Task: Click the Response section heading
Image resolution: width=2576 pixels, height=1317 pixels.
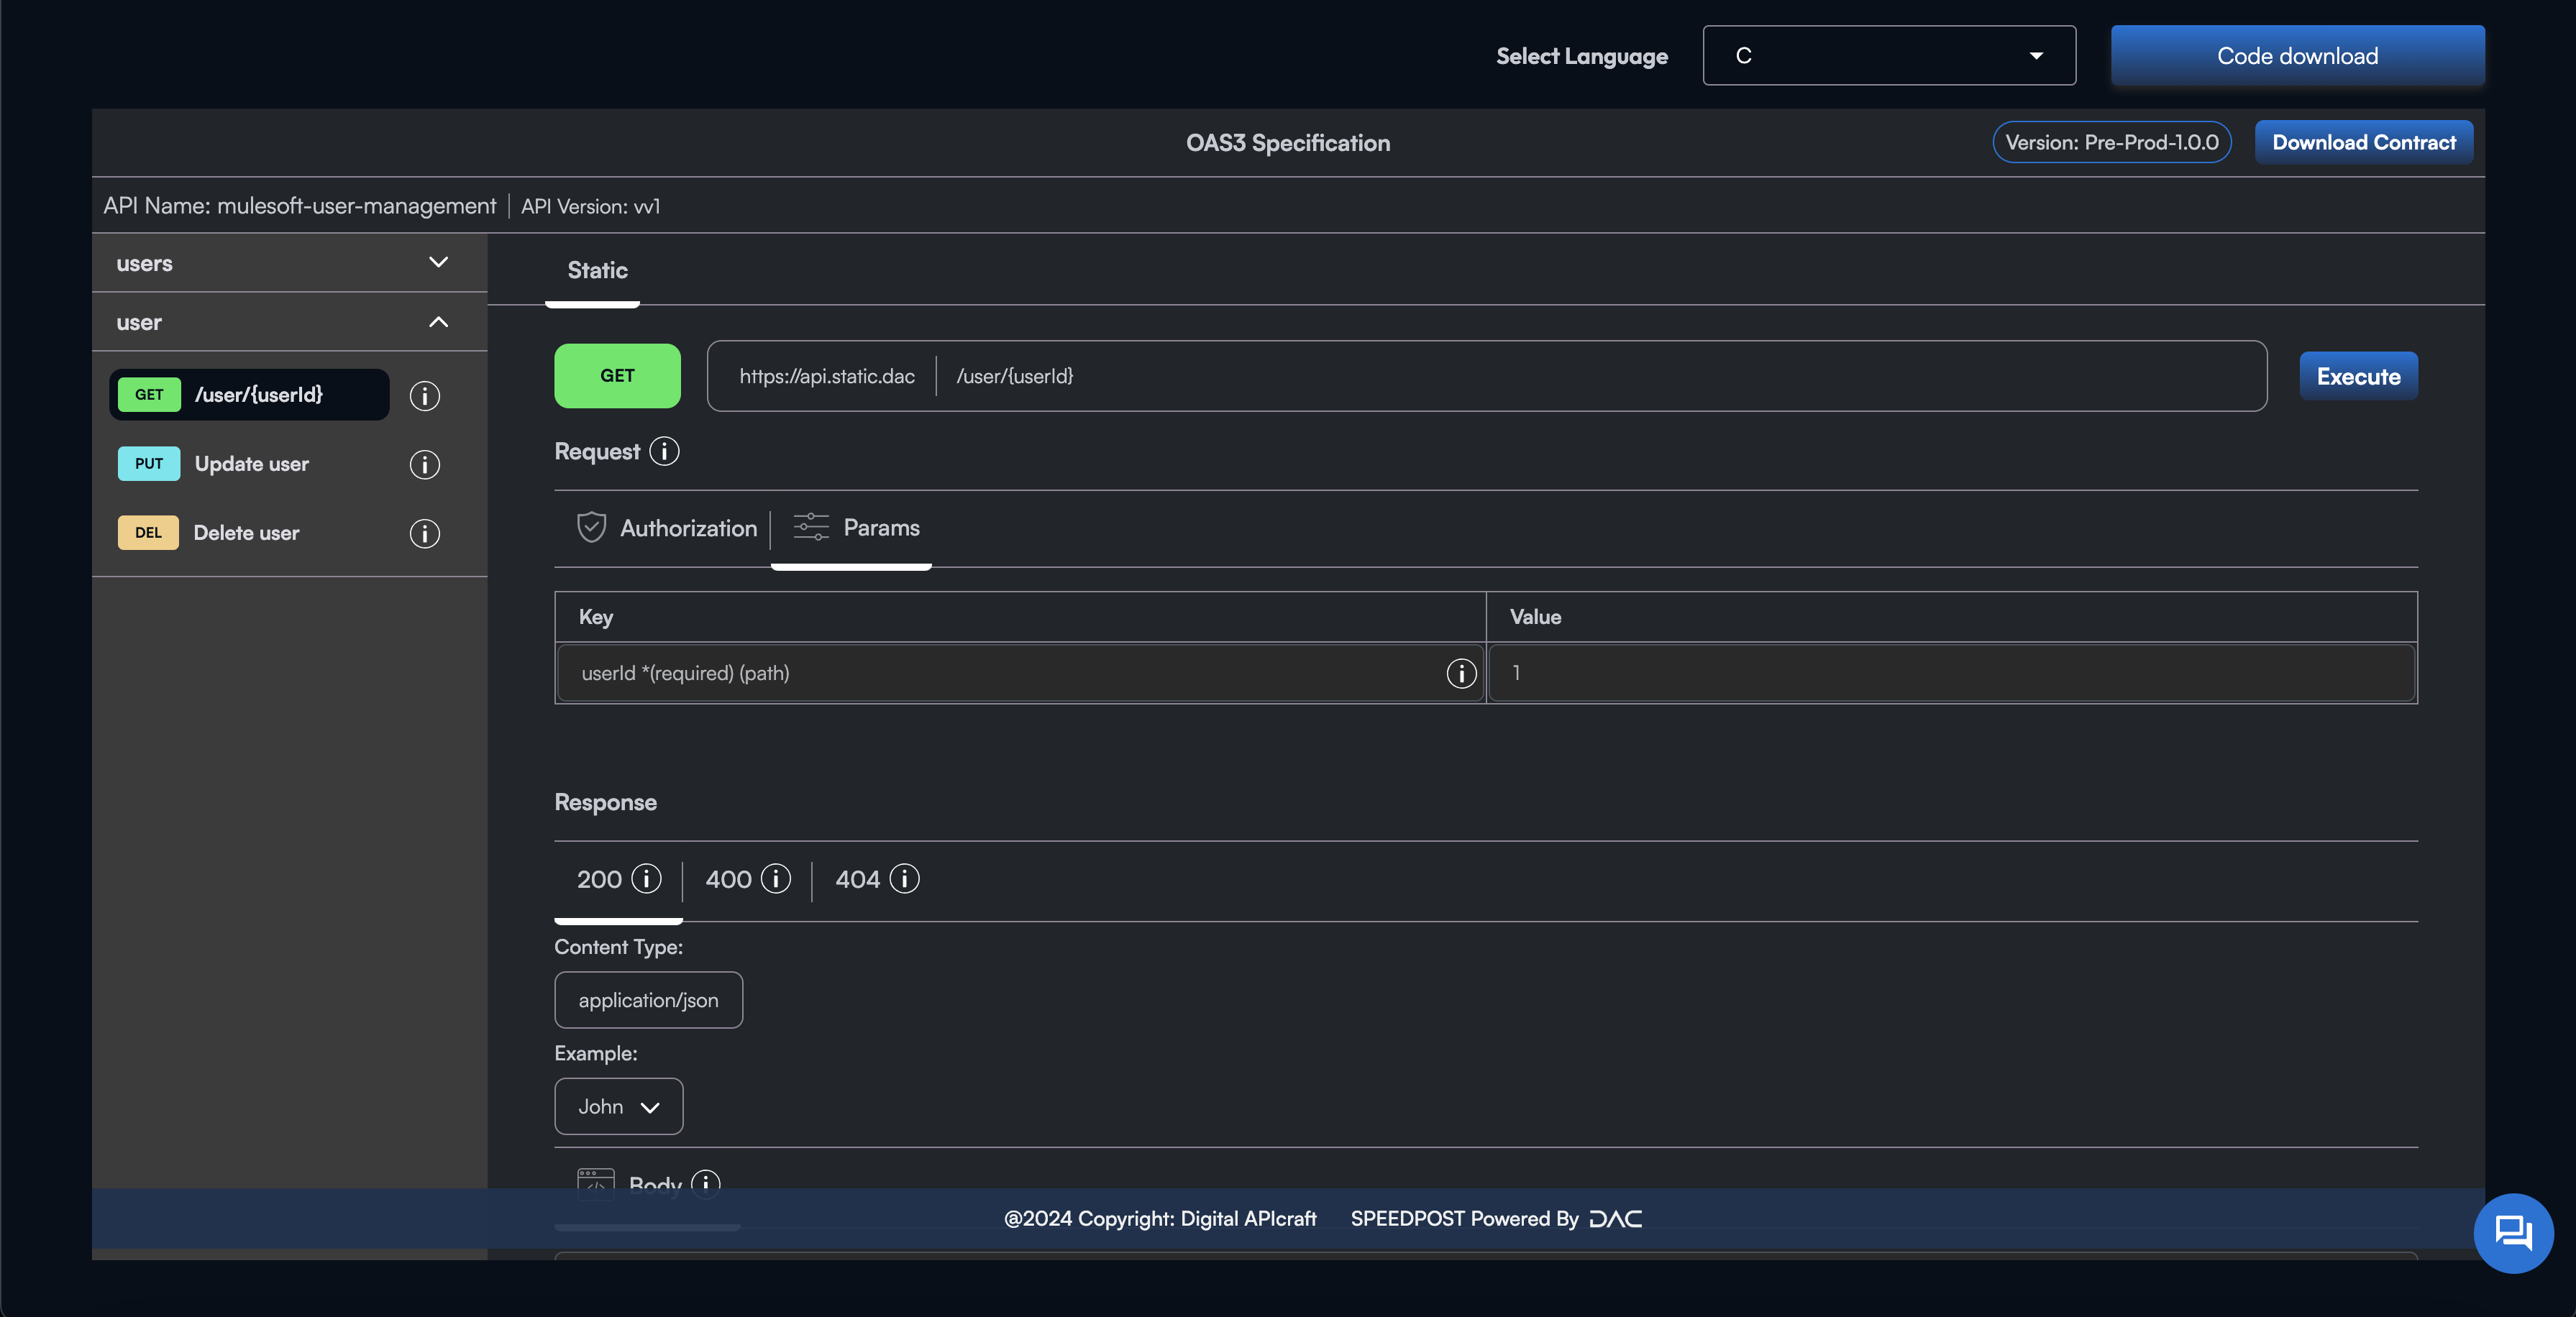Action: coord(605,802)
